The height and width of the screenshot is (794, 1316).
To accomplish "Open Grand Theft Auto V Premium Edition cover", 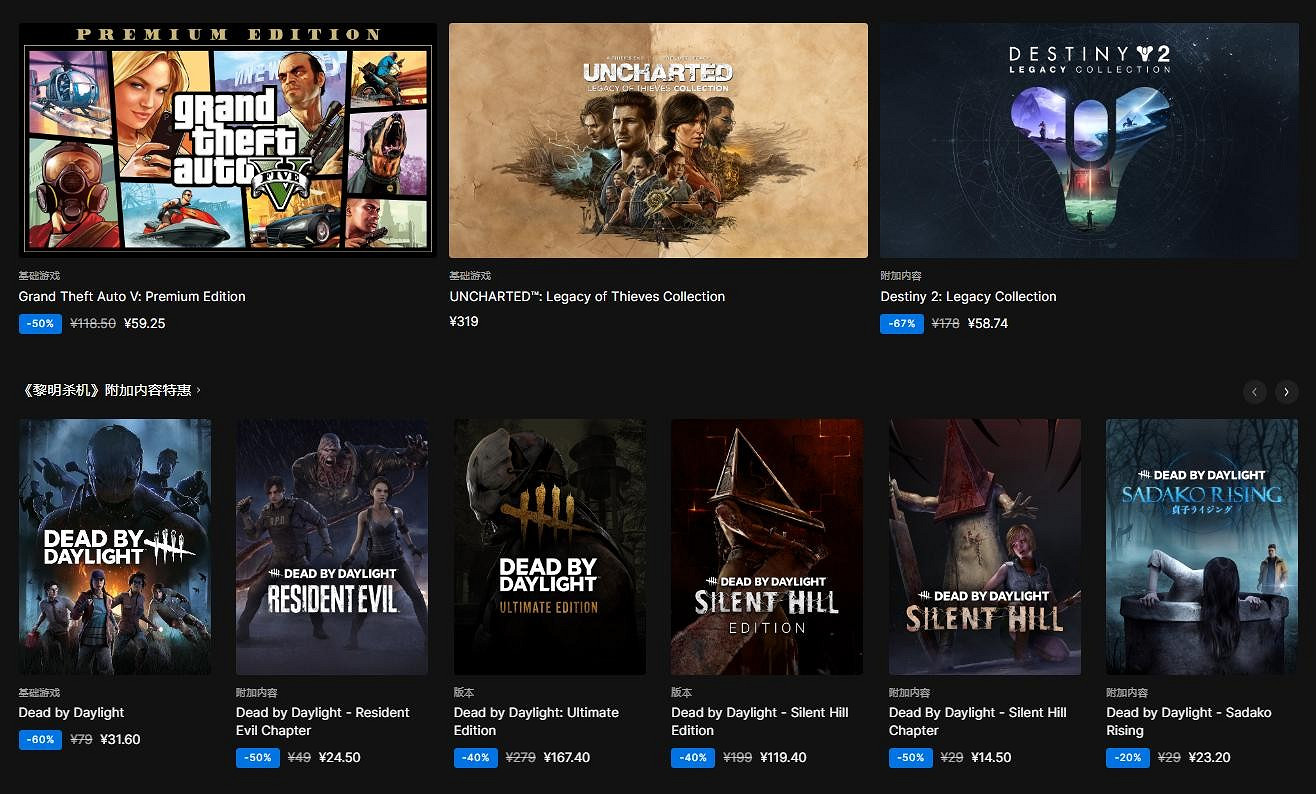I will click(x=228, y=140).
